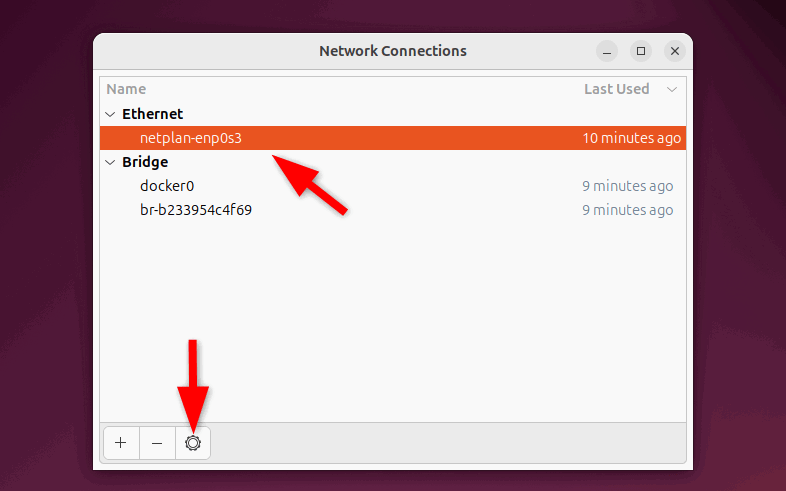Click the "10 minutes ago" timestamp cell
Image resolution: width=786 pixels, height=491 pixels.
click(631, 138)
